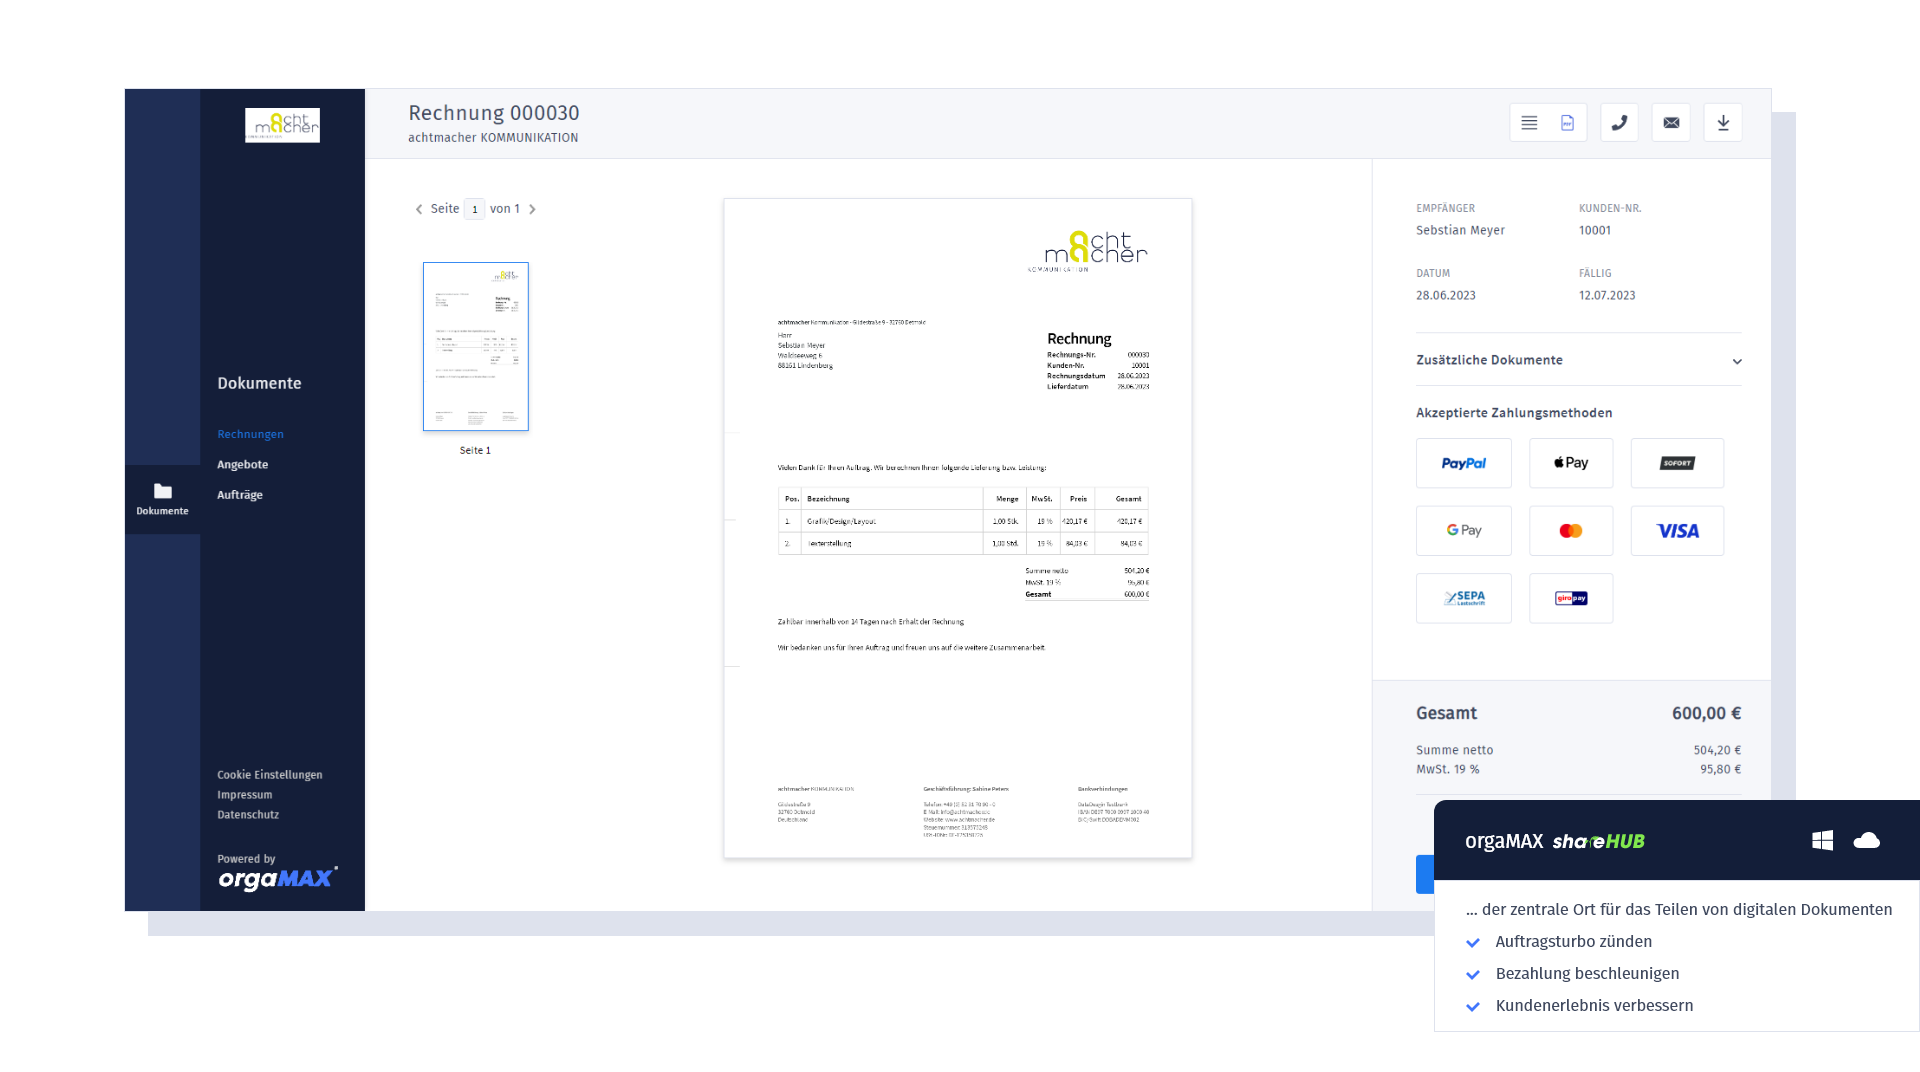1920x1072 pixels.
Task: Click the date 28.06.2023
Action: pos(1446,295)
